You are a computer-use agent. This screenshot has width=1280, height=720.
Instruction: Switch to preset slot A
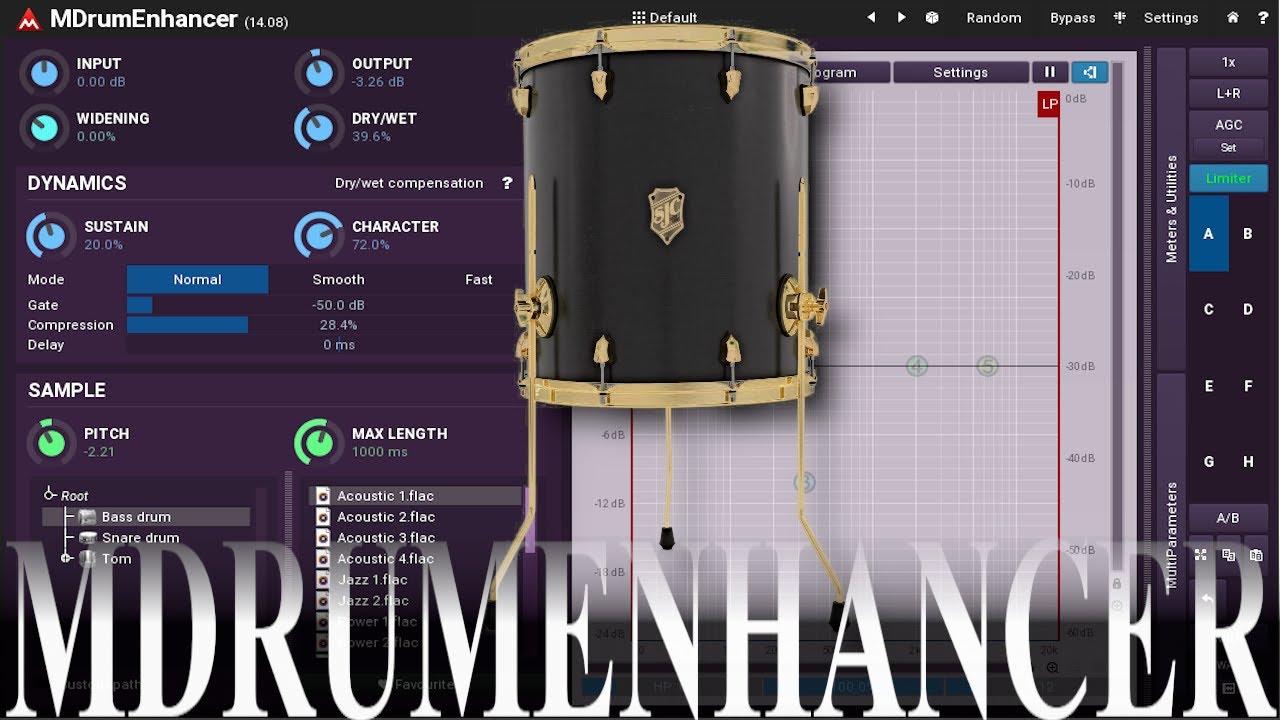tap(1208, 234)
